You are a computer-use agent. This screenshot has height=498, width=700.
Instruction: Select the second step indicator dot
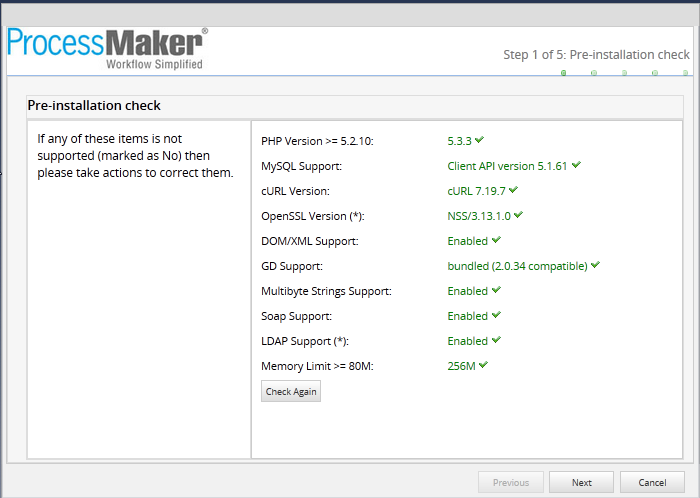click(594, 73)
